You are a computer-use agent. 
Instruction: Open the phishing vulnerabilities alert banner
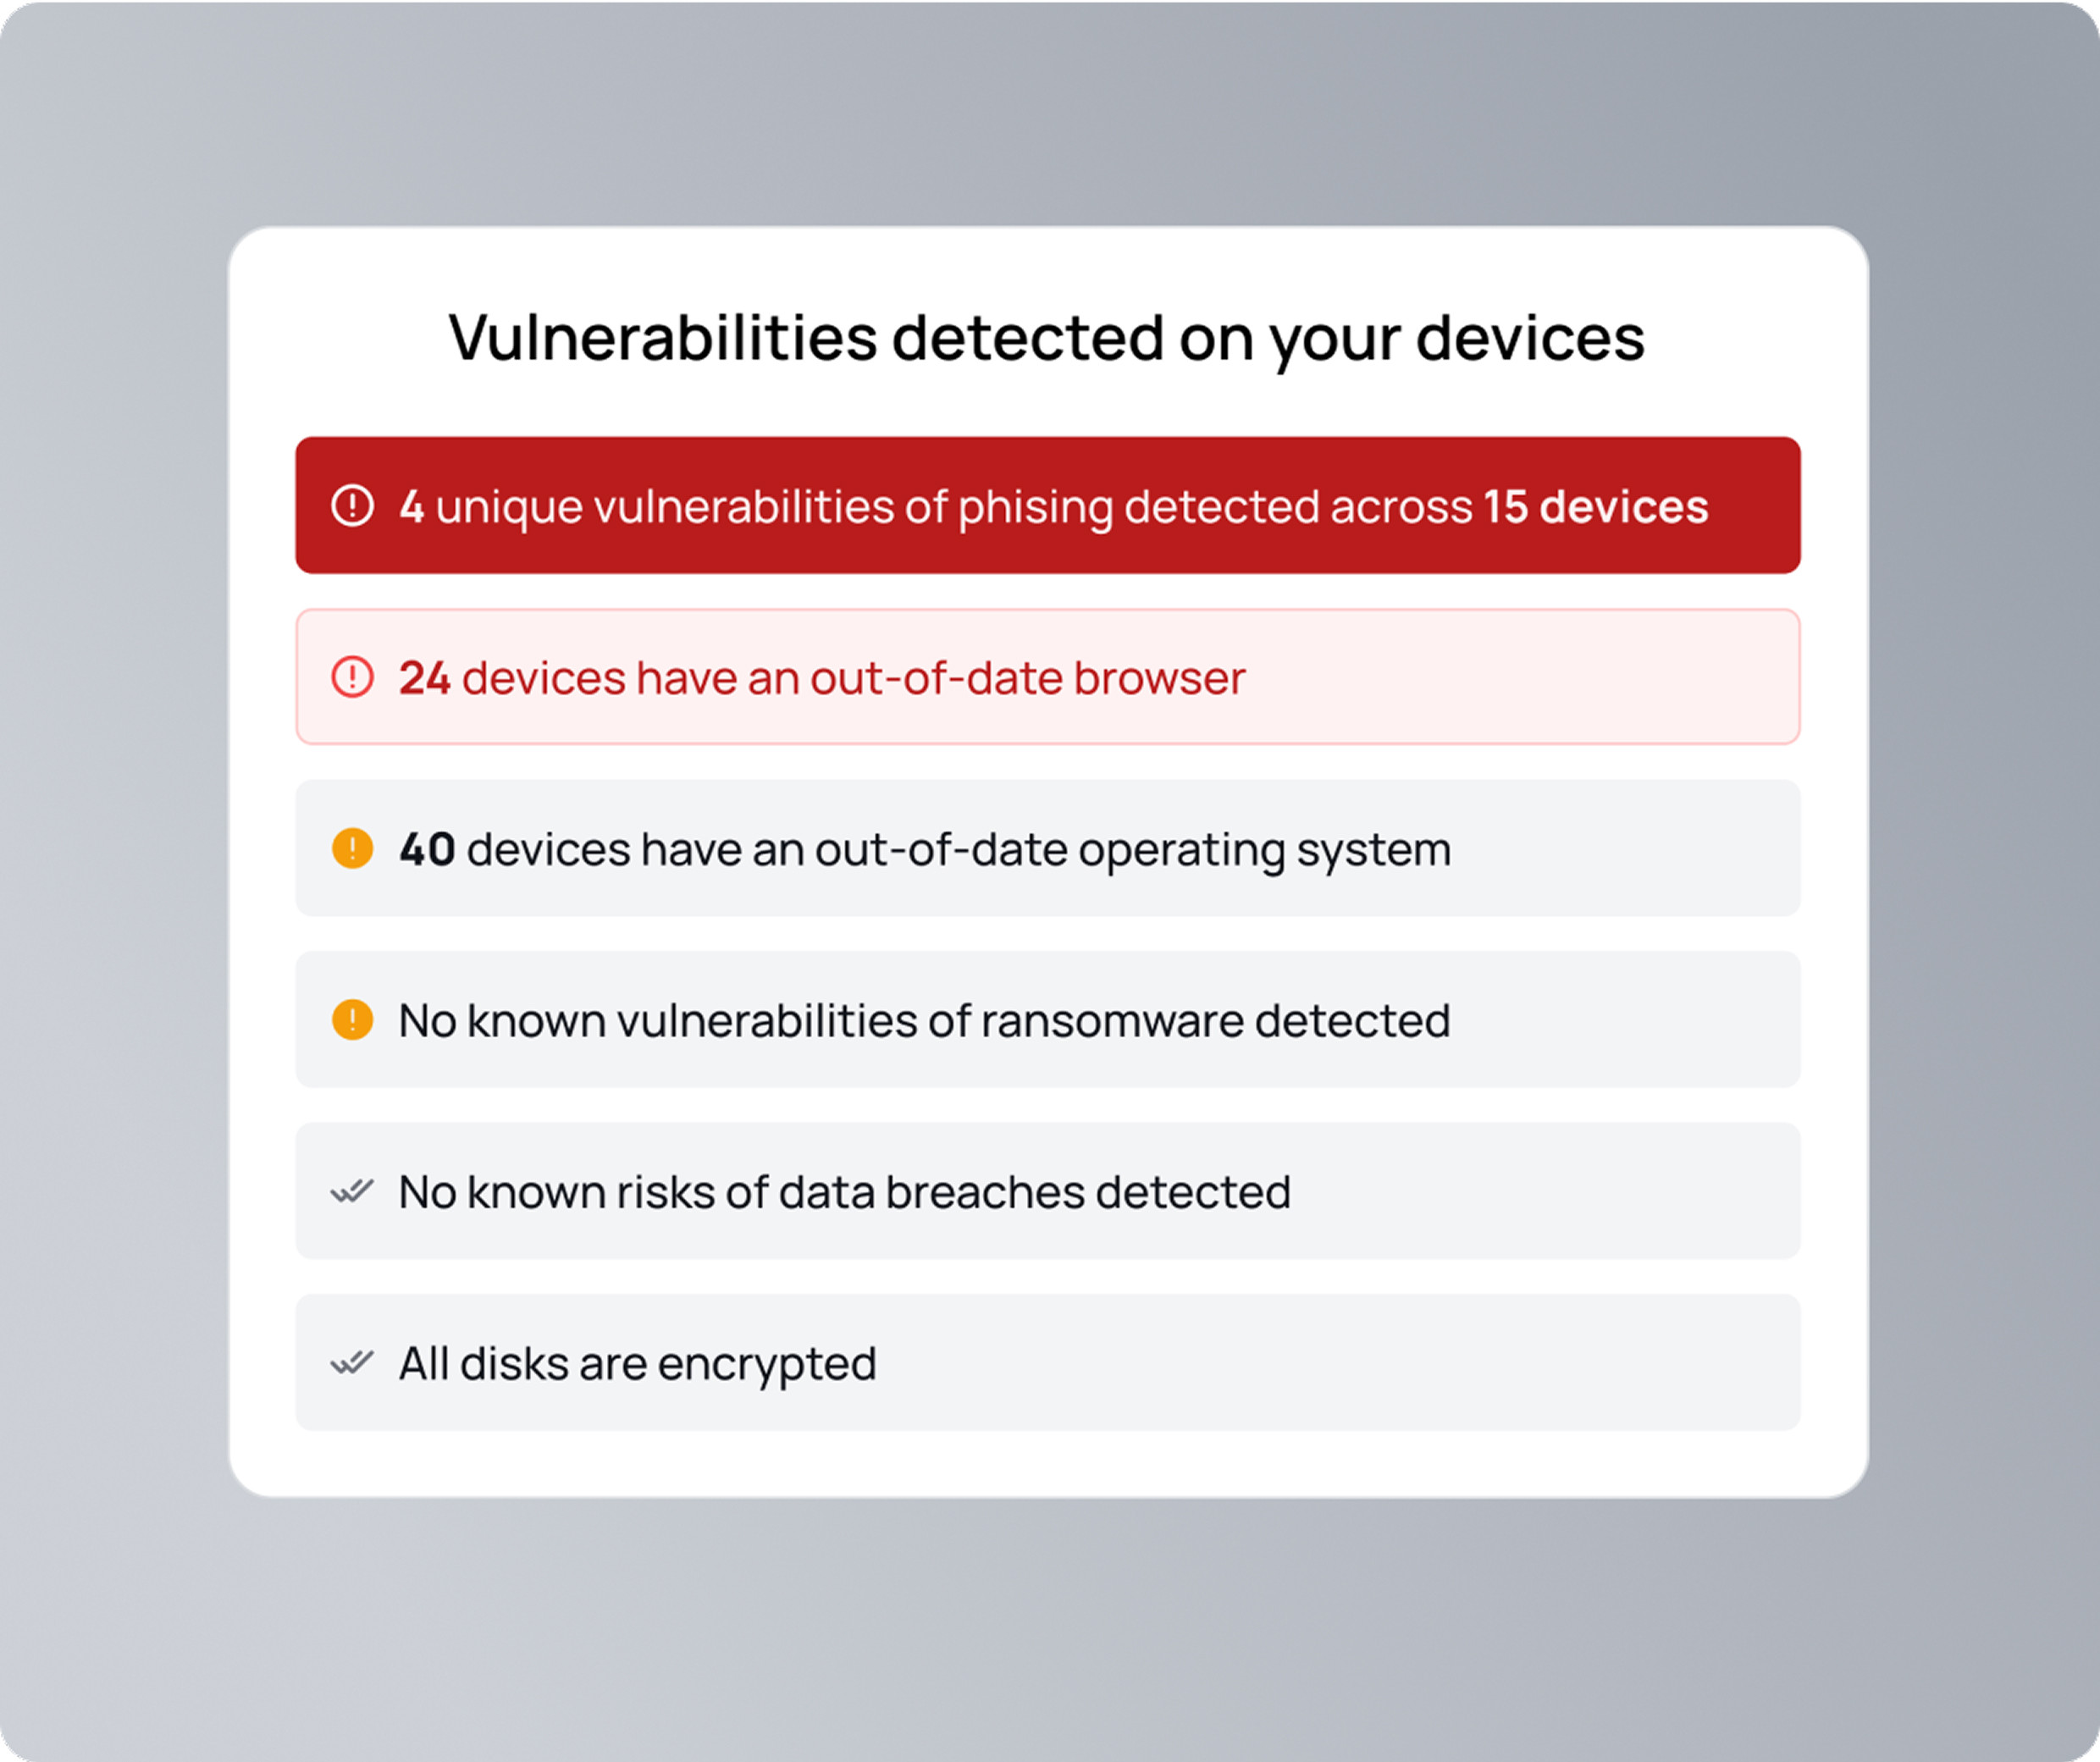tap(1048, 507)
